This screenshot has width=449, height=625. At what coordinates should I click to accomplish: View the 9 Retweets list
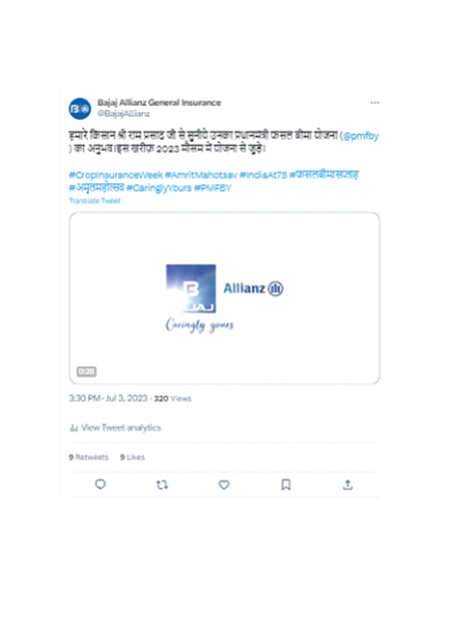(89, 457)
